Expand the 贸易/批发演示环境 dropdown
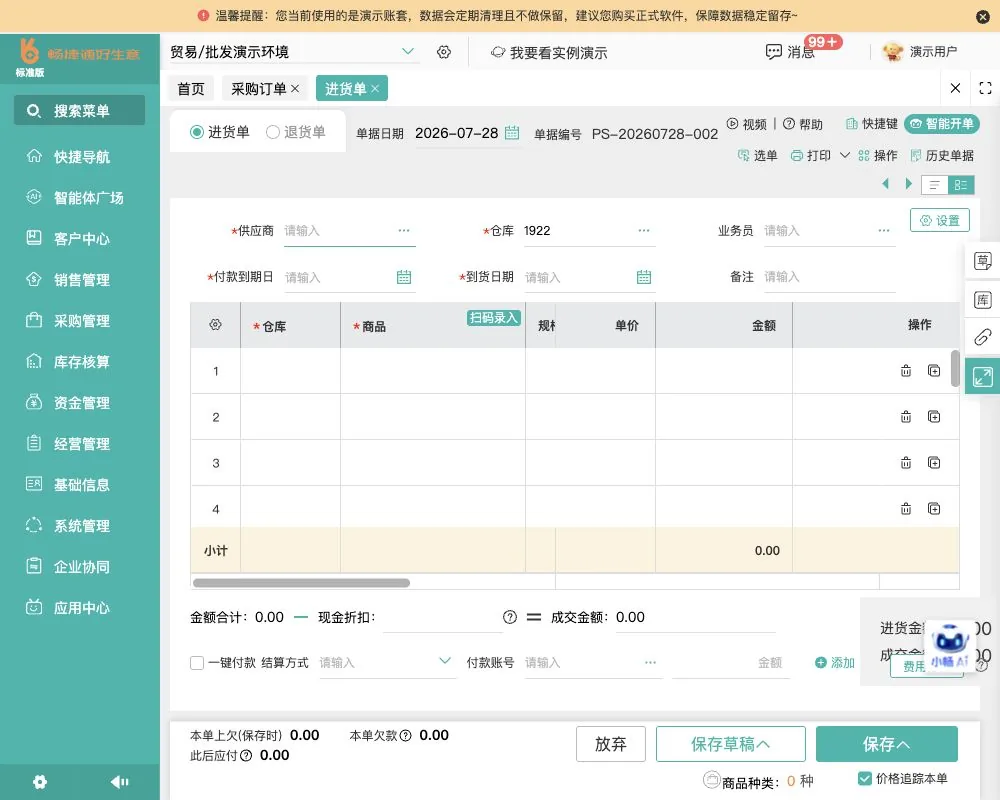1000x800 pixels. tap(408, 52)
